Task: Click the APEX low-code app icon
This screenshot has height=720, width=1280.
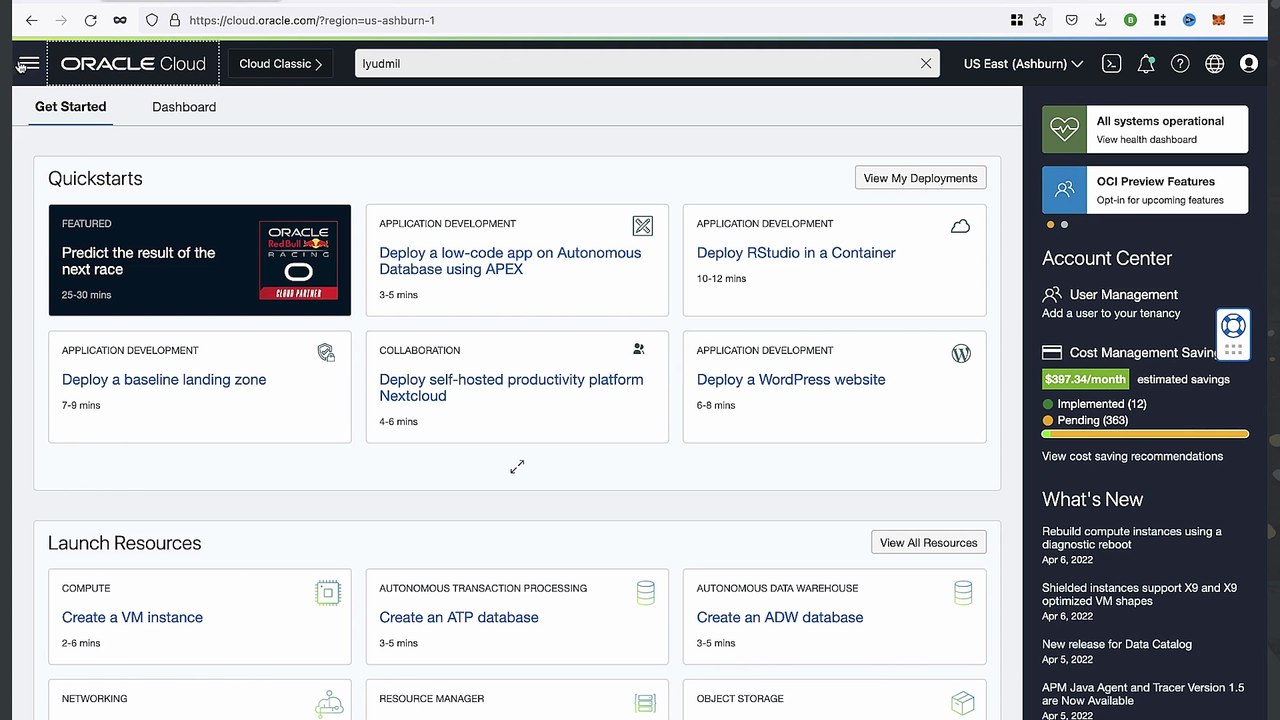Action: 642,226
